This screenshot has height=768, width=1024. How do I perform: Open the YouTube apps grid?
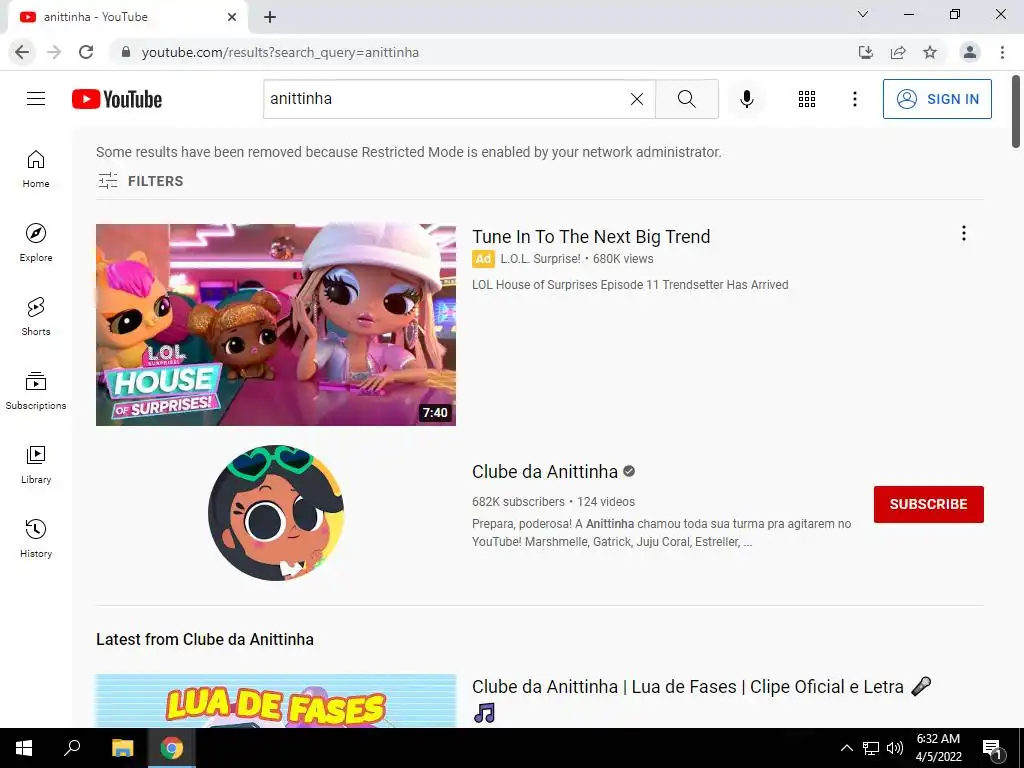point(807,99)
